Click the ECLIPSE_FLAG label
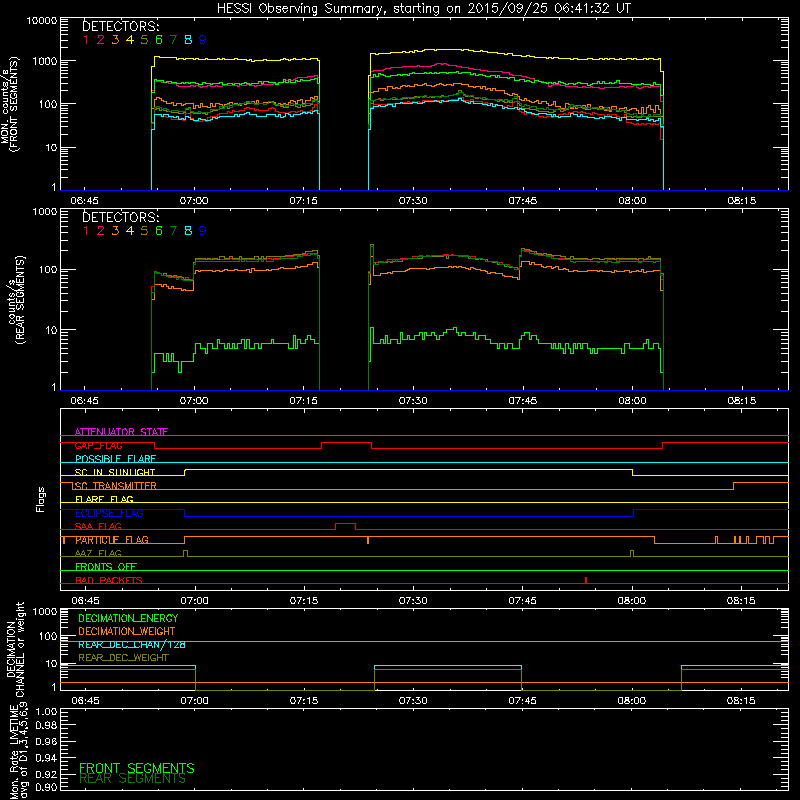Screen dimensions: 800x800 (x=109, y=513)
